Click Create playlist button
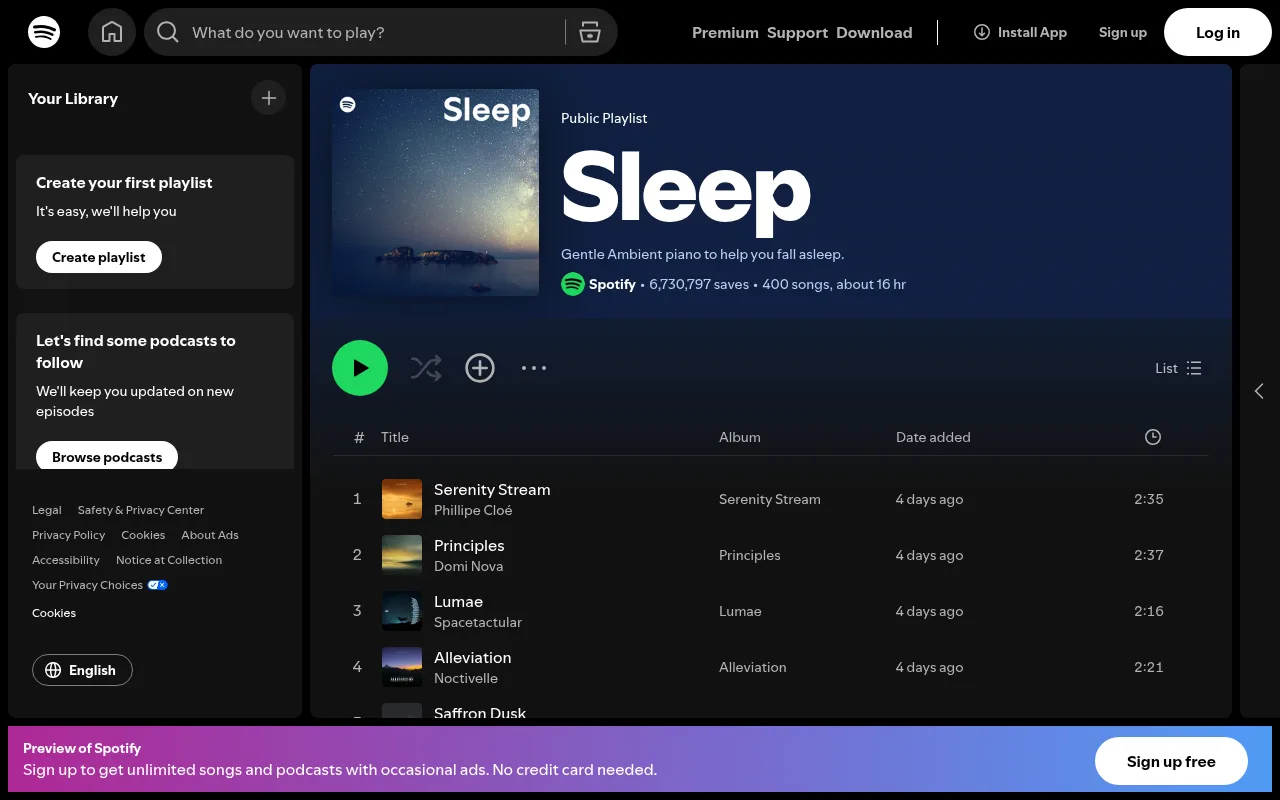 99,257
